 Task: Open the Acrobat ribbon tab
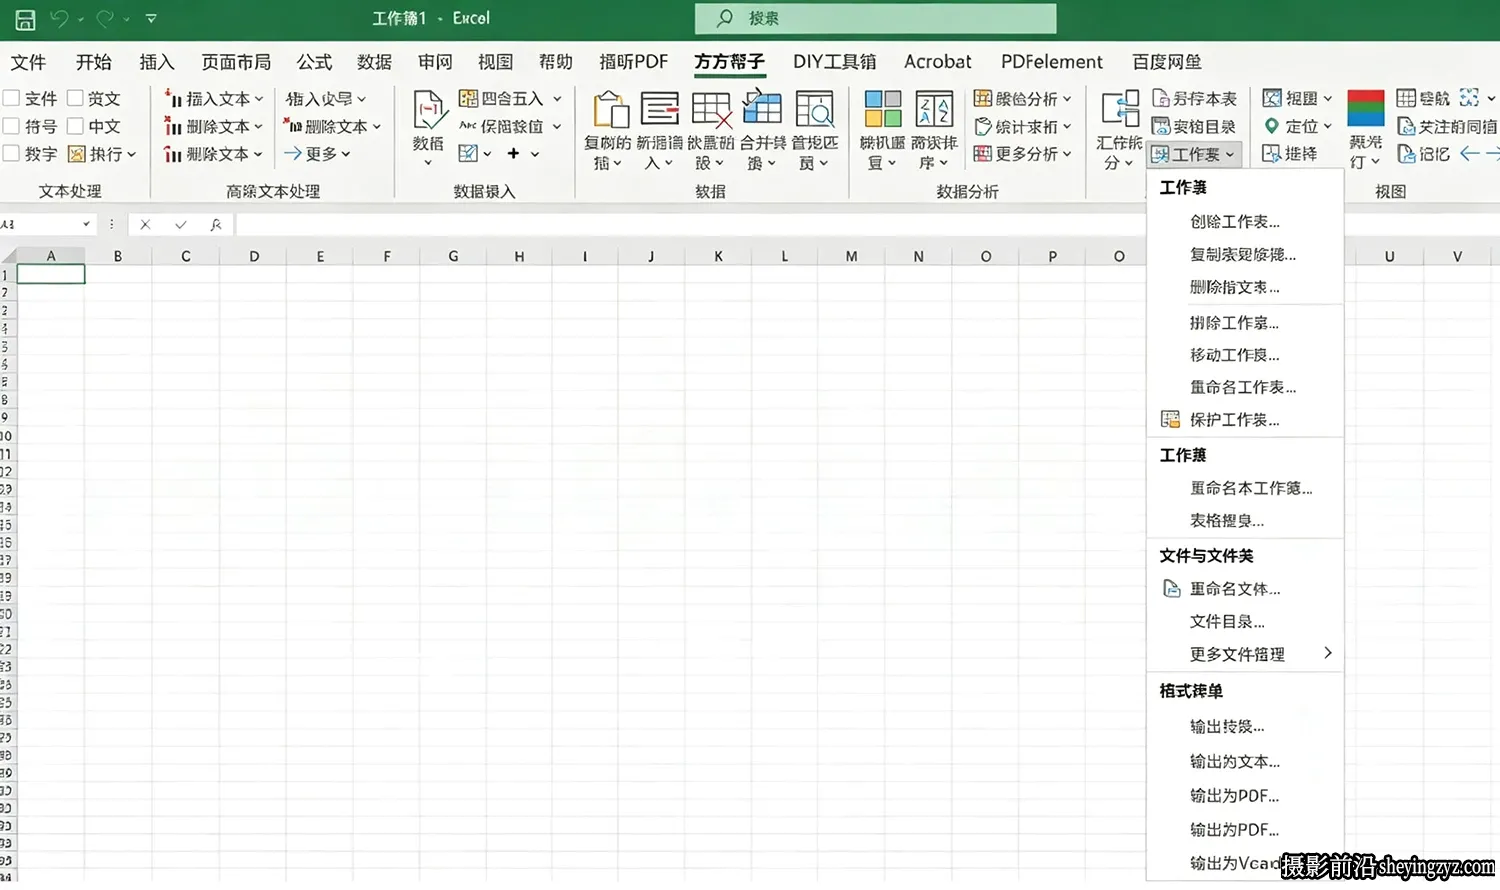point(938,62)
